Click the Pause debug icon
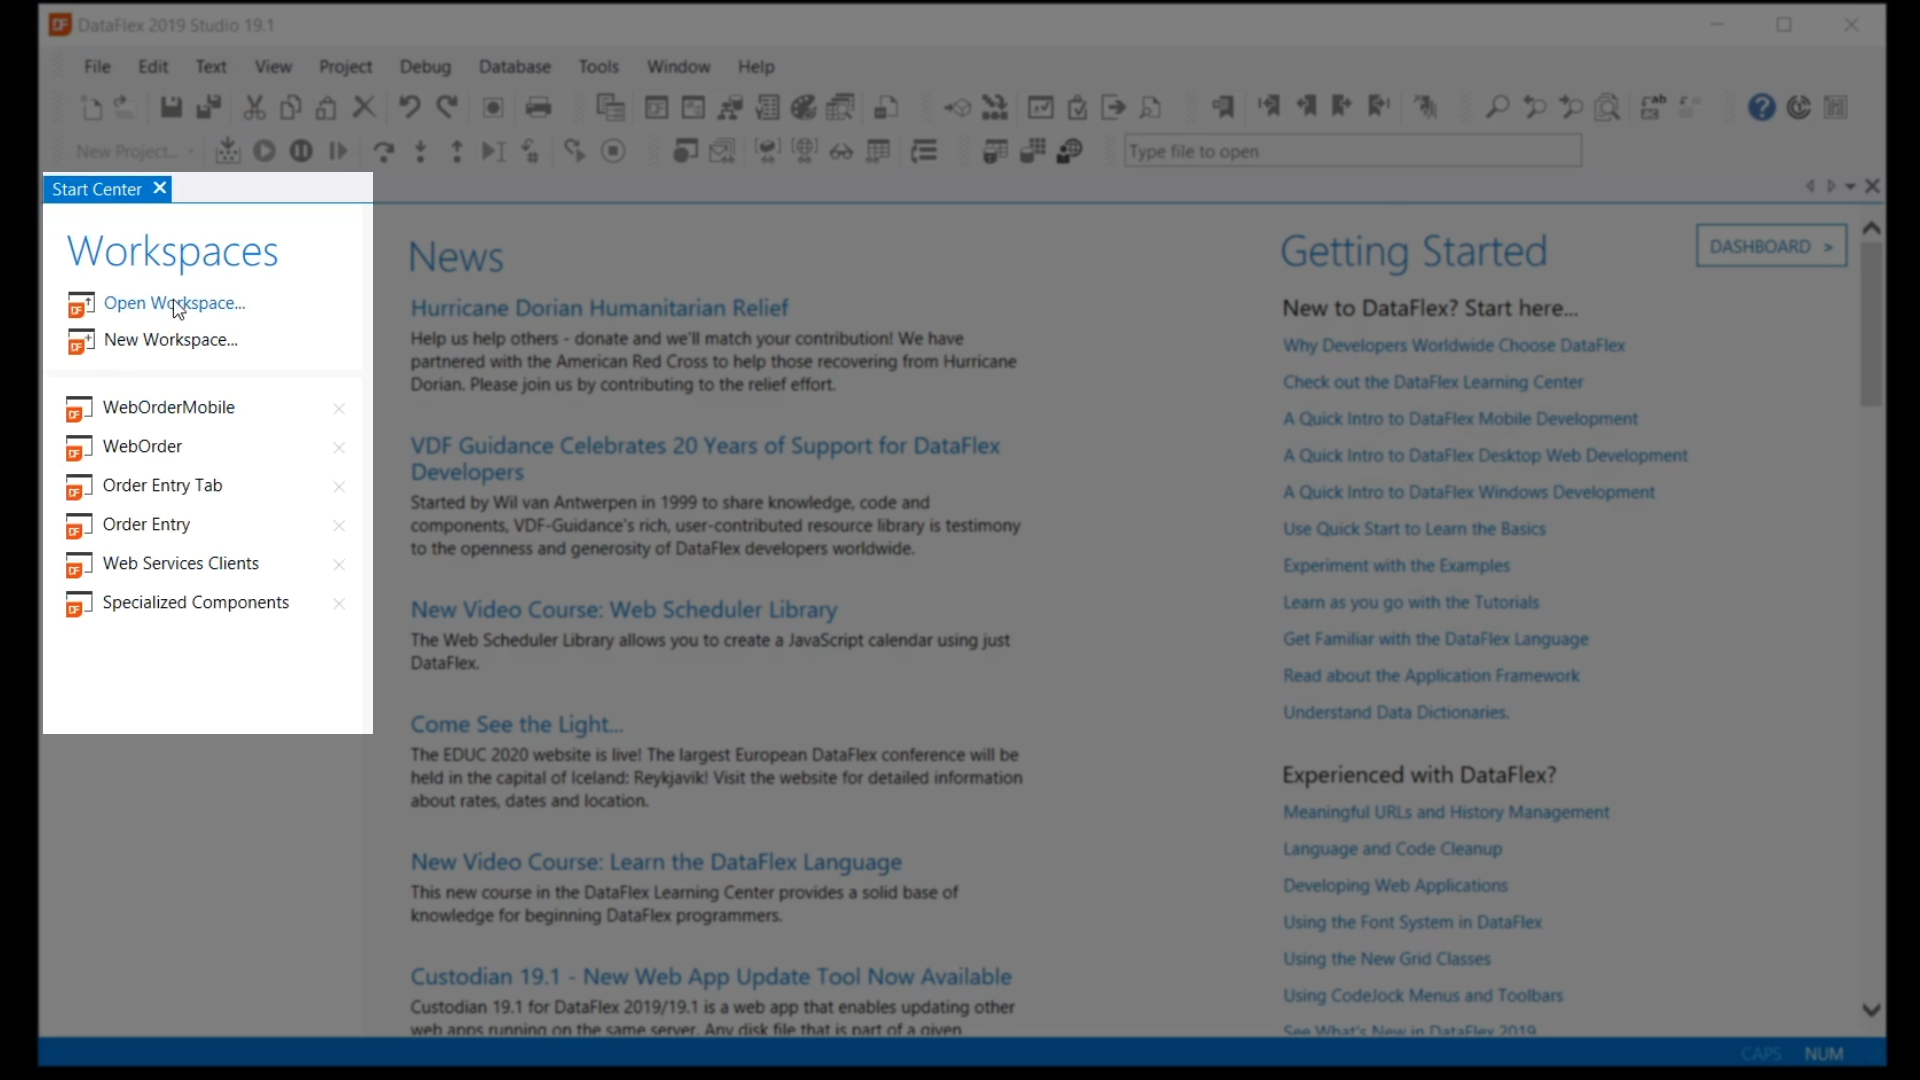This screenshot has width=1920, height=1080. (x=301, y=151)
